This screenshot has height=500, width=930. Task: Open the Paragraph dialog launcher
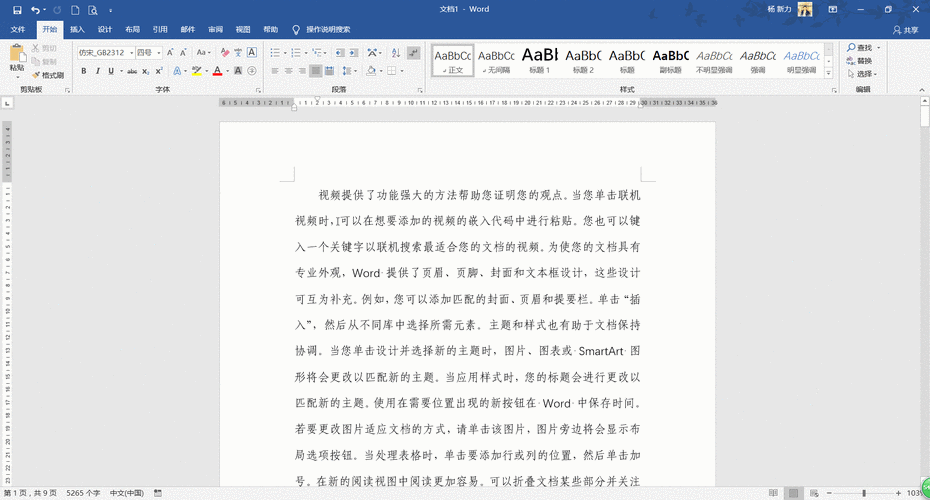(x=420, y=90)
